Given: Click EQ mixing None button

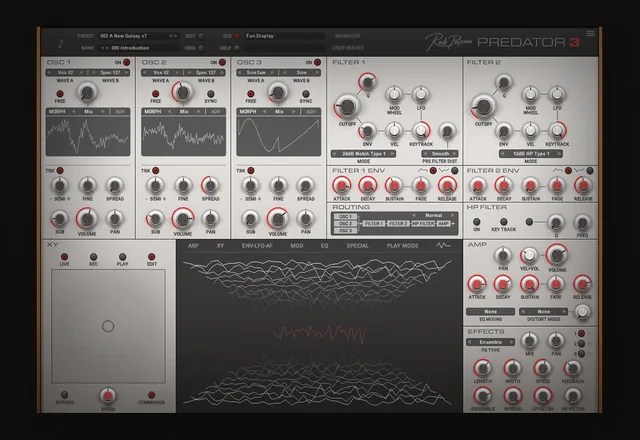Looking at the screenshot, I should pyautogui.click(x=491, y=311).
